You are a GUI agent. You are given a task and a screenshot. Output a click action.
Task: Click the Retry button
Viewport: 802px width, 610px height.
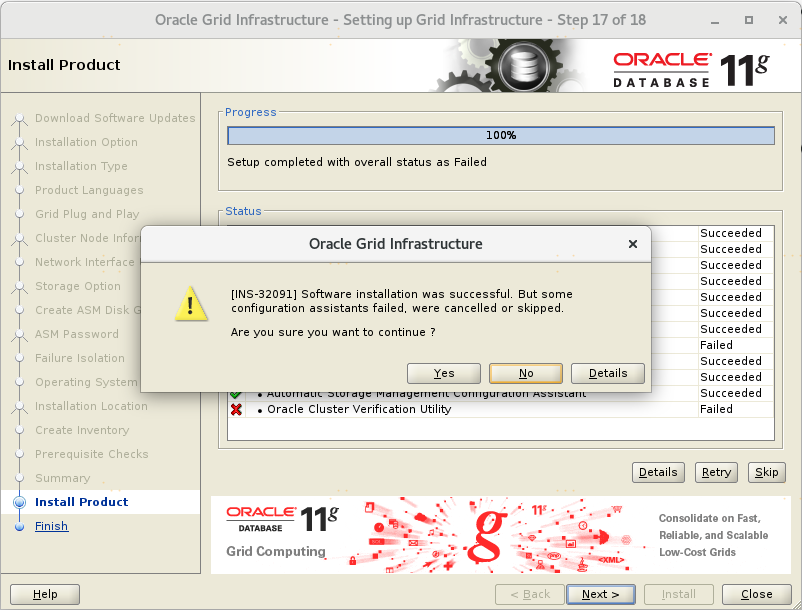716,472
